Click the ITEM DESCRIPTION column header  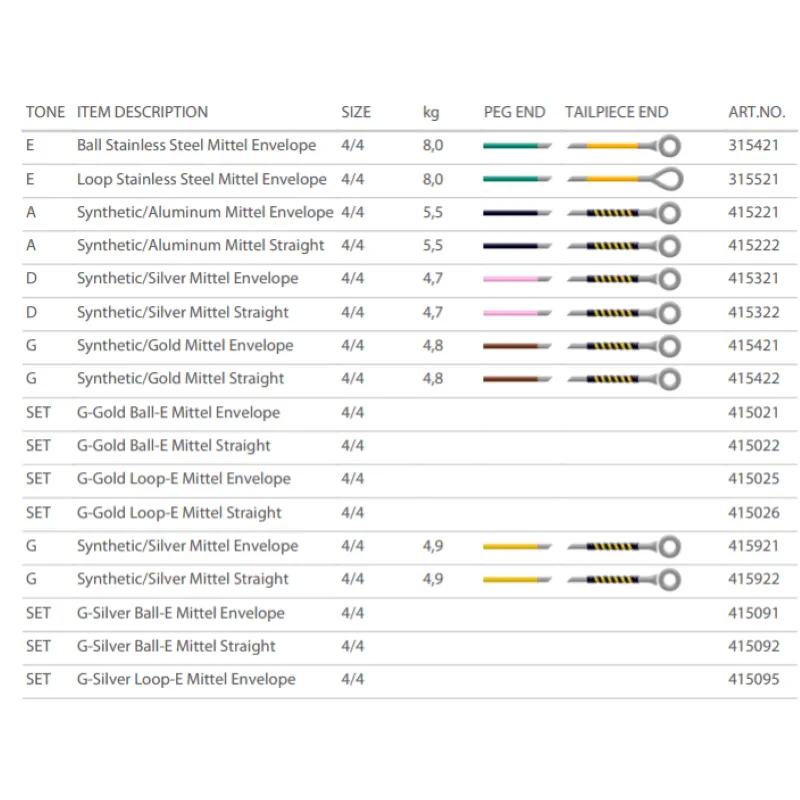pos(142,112)
